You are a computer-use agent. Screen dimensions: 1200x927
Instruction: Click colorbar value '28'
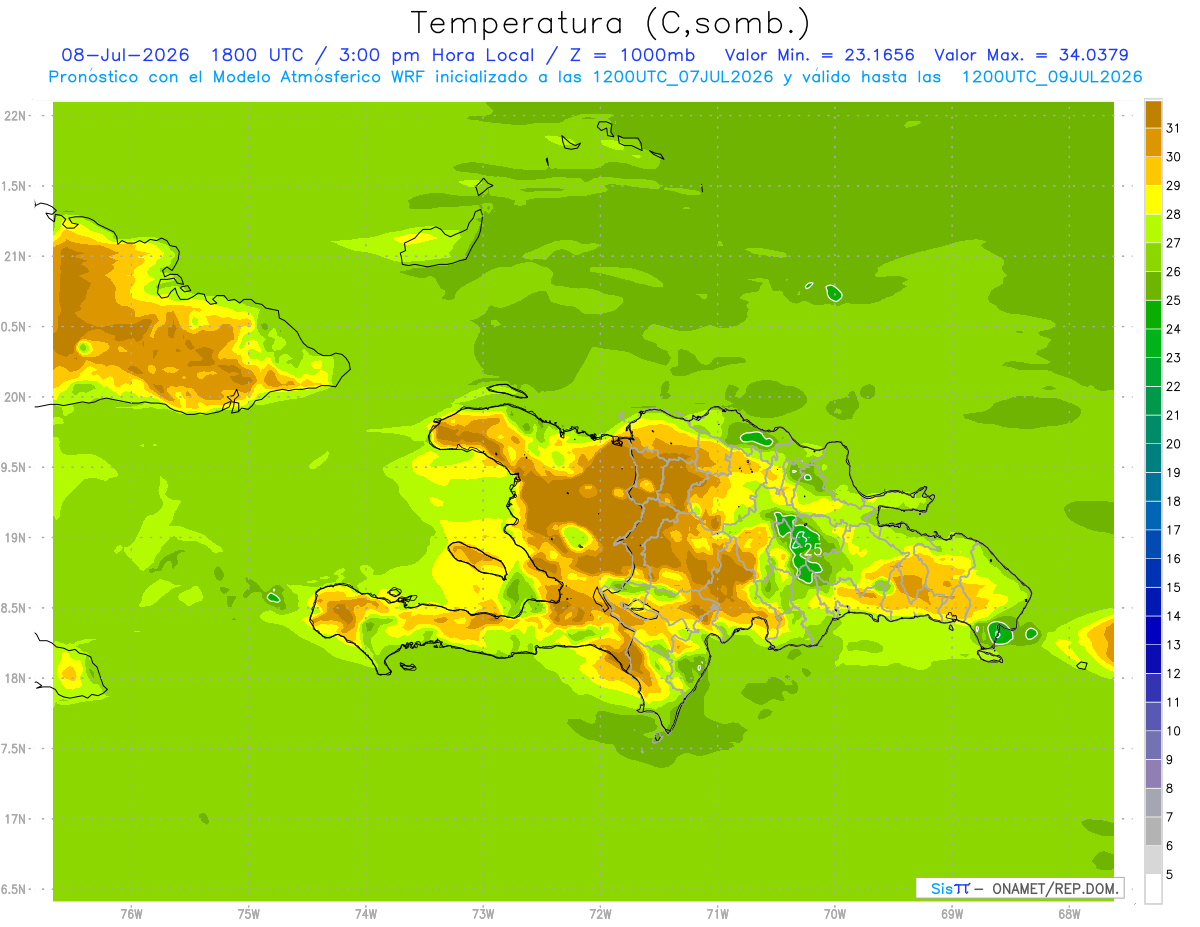click(x=1173, y=214)
